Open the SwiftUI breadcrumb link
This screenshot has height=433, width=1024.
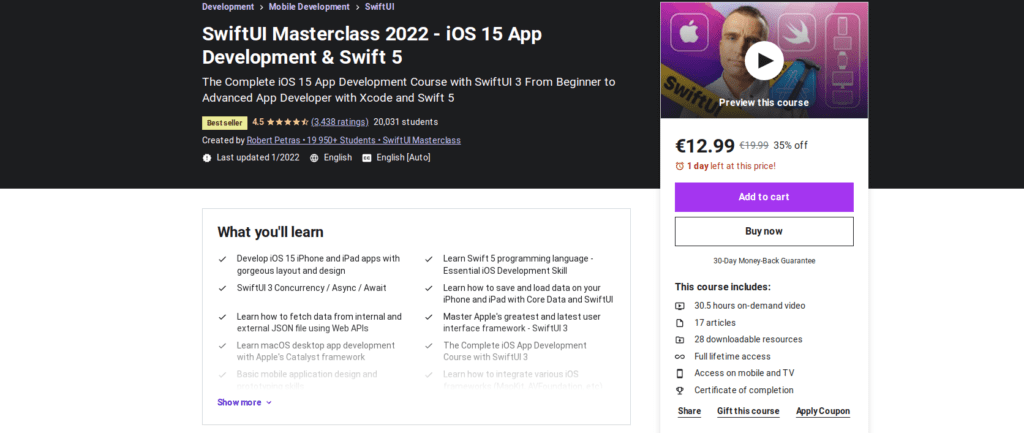pos(379,7)
